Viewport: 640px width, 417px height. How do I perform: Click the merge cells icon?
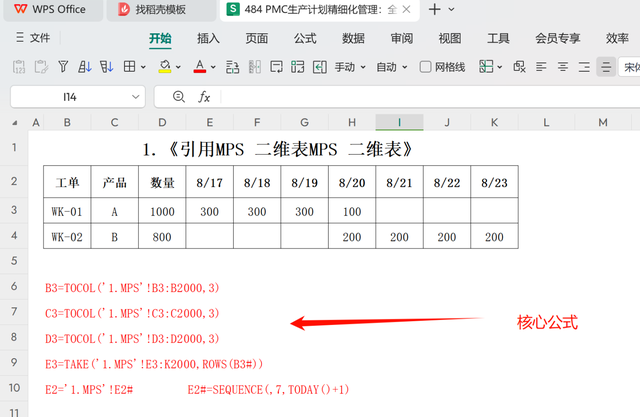[298, 67]
